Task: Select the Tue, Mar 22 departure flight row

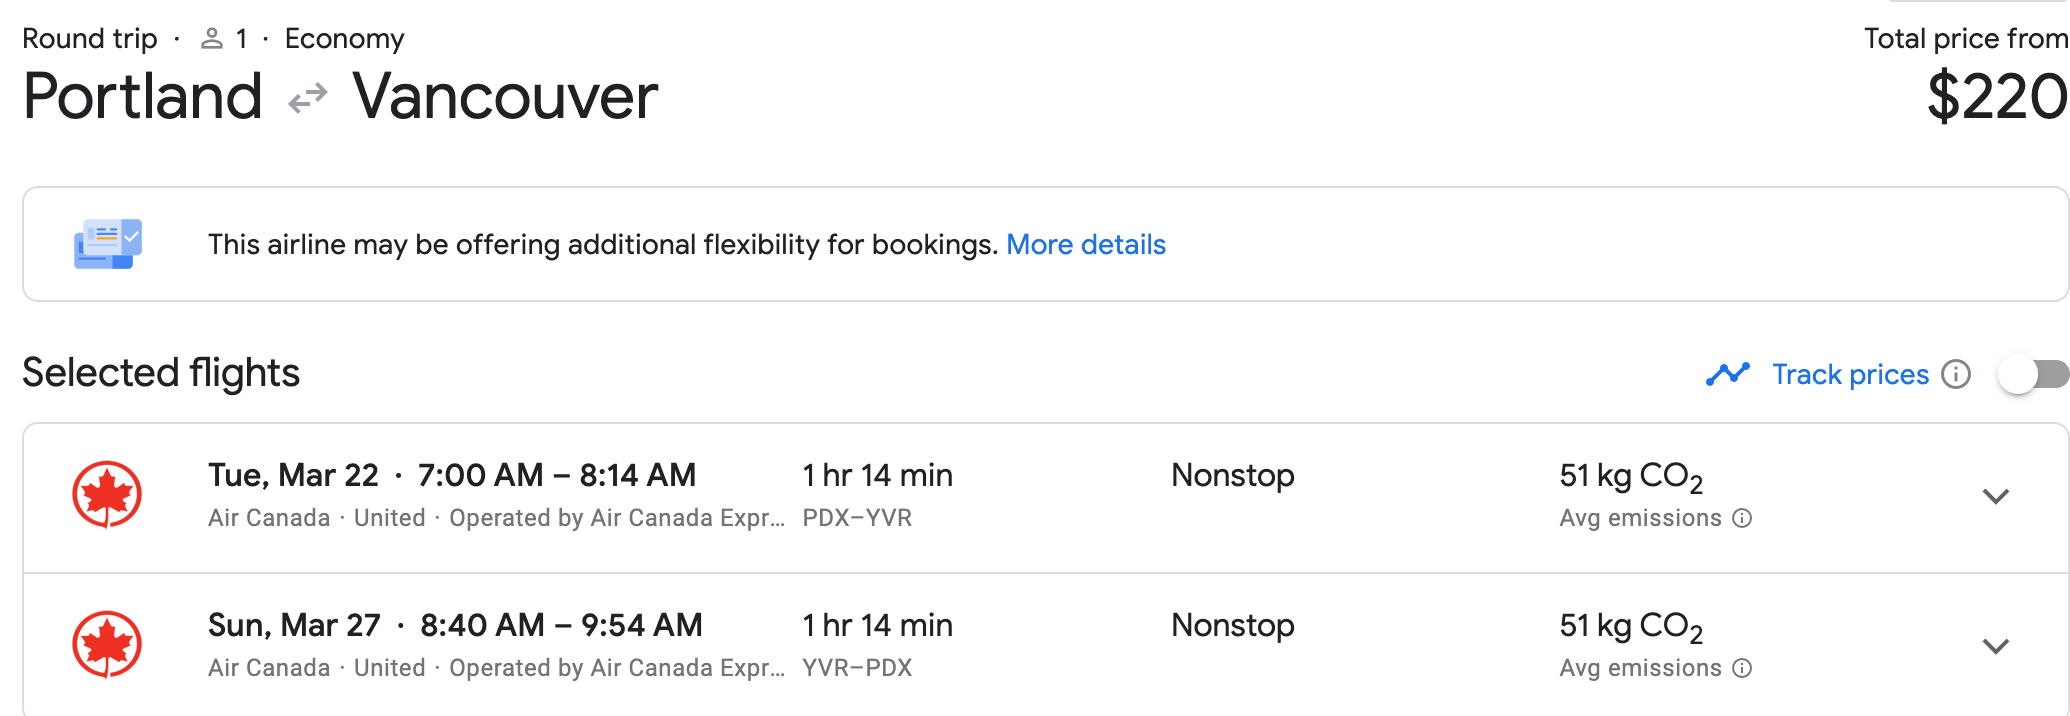Action: 1000,496
